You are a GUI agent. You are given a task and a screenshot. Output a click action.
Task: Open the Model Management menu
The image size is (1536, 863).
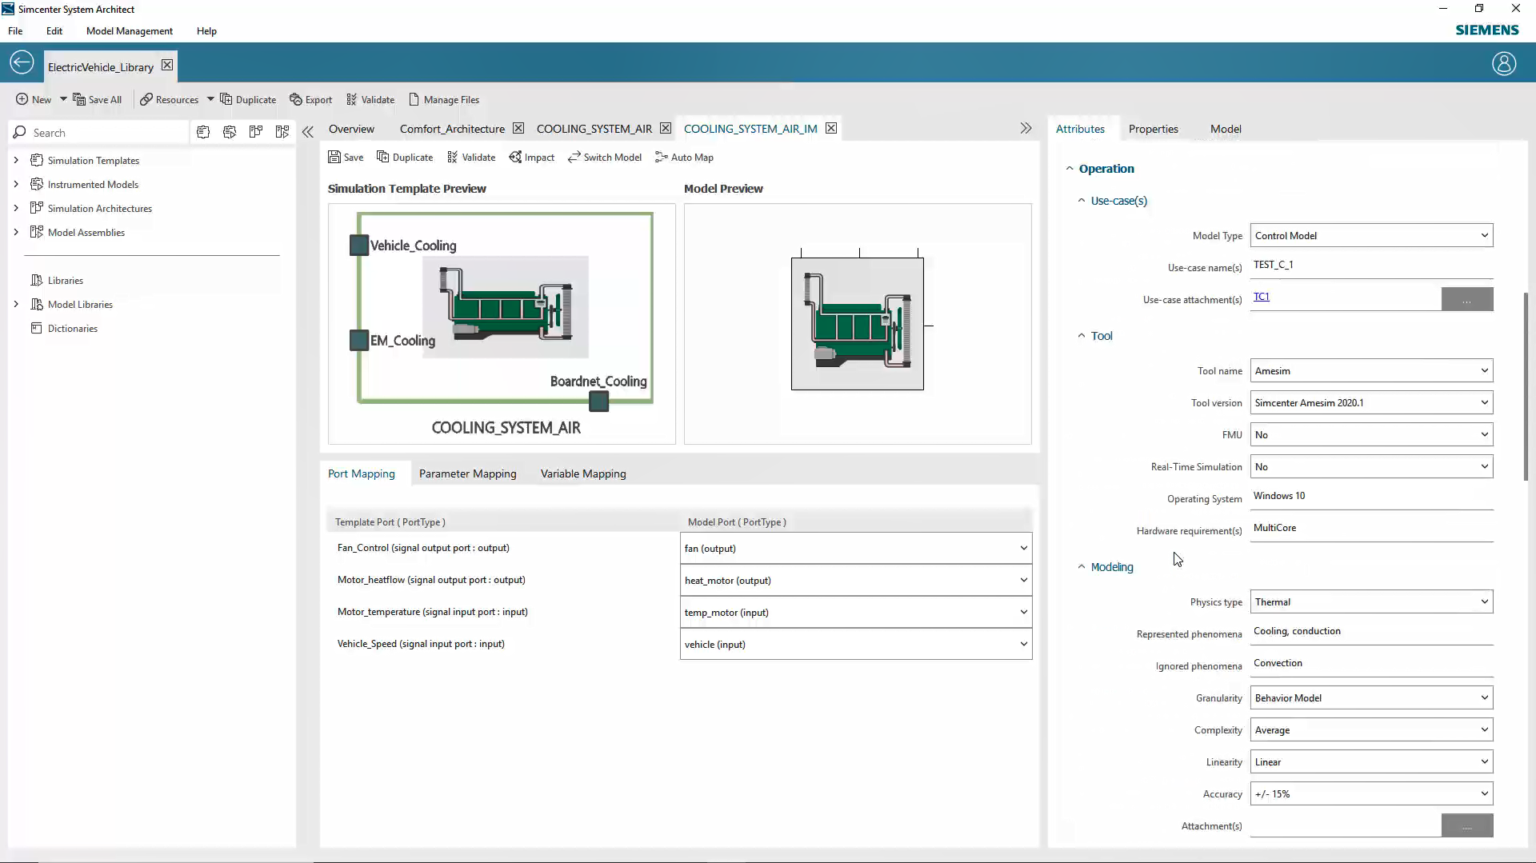(x=129, y=31)
